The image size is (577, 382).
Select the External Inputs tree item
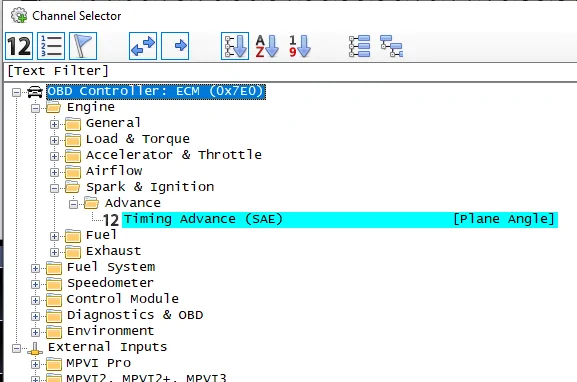[x=107, y=347]
